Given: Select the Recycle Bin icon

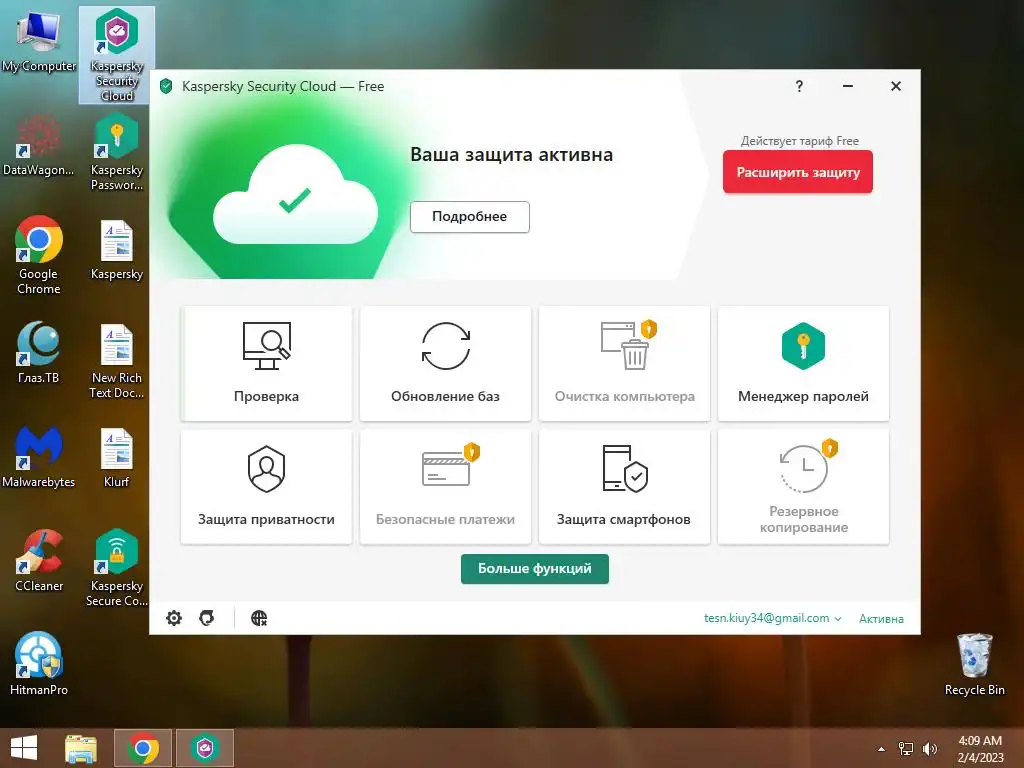Looking at the screenshot, I should point(974,664).
